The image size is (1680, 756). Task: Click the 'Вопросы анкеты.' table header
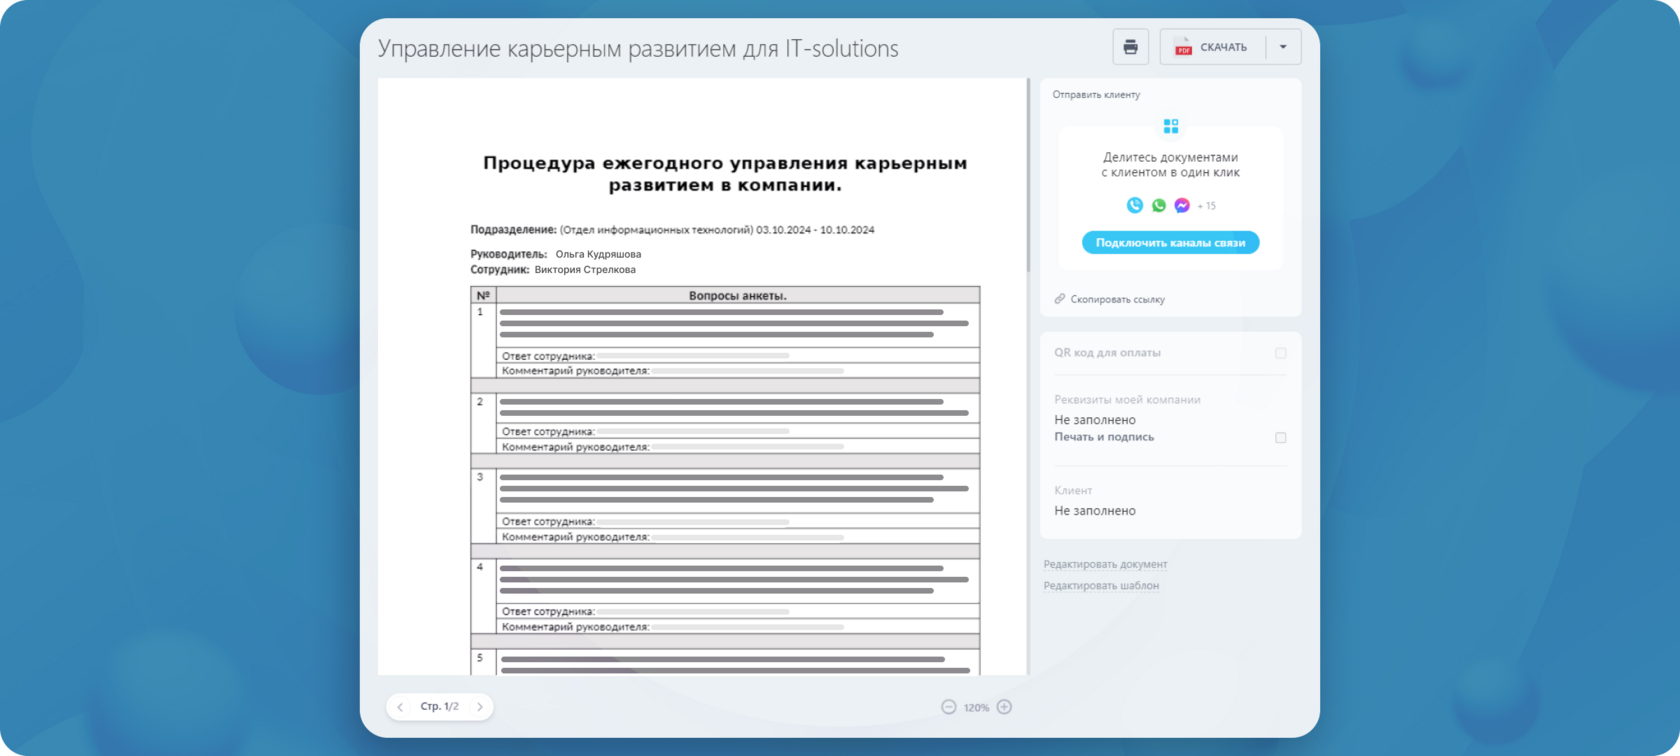pyautogui.click(x=738, y=296)
